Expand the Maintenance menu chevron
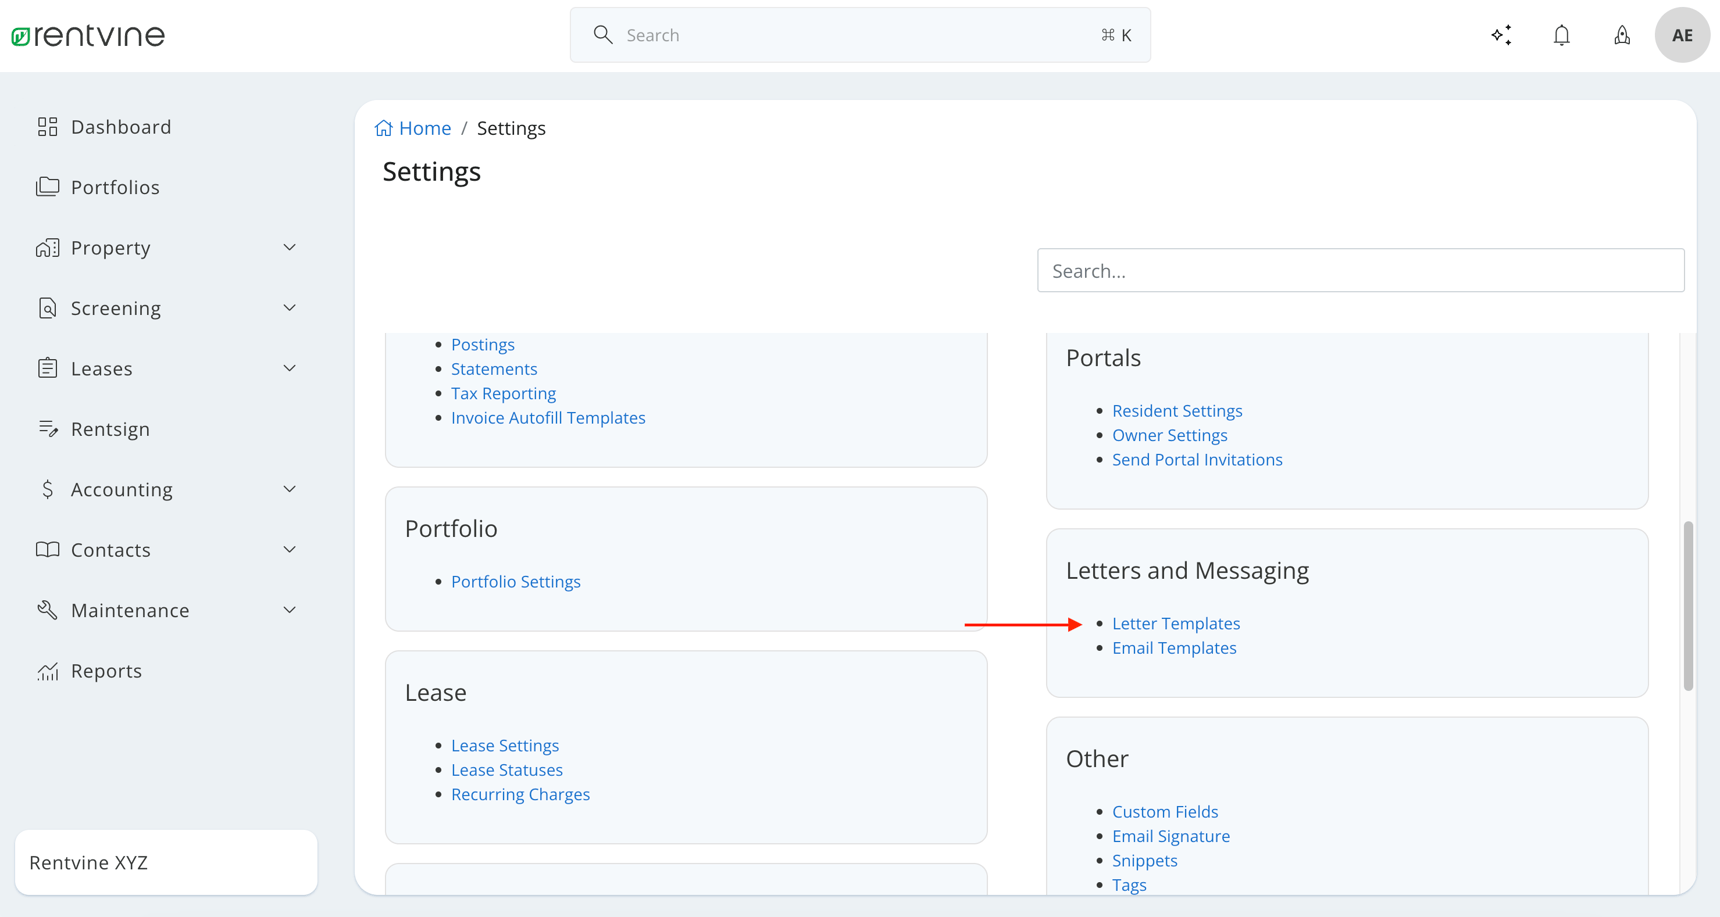This screenshot has width=1720, height=917. coord(289,611)
